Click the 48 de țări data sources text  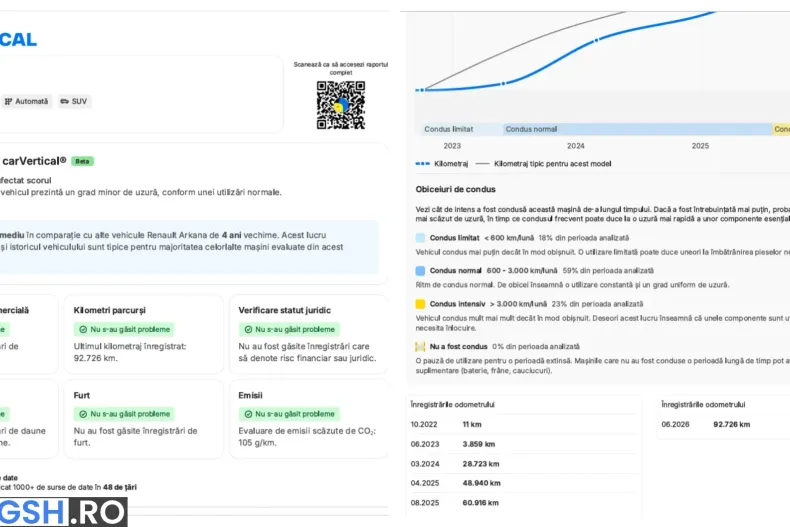[120, 487]
